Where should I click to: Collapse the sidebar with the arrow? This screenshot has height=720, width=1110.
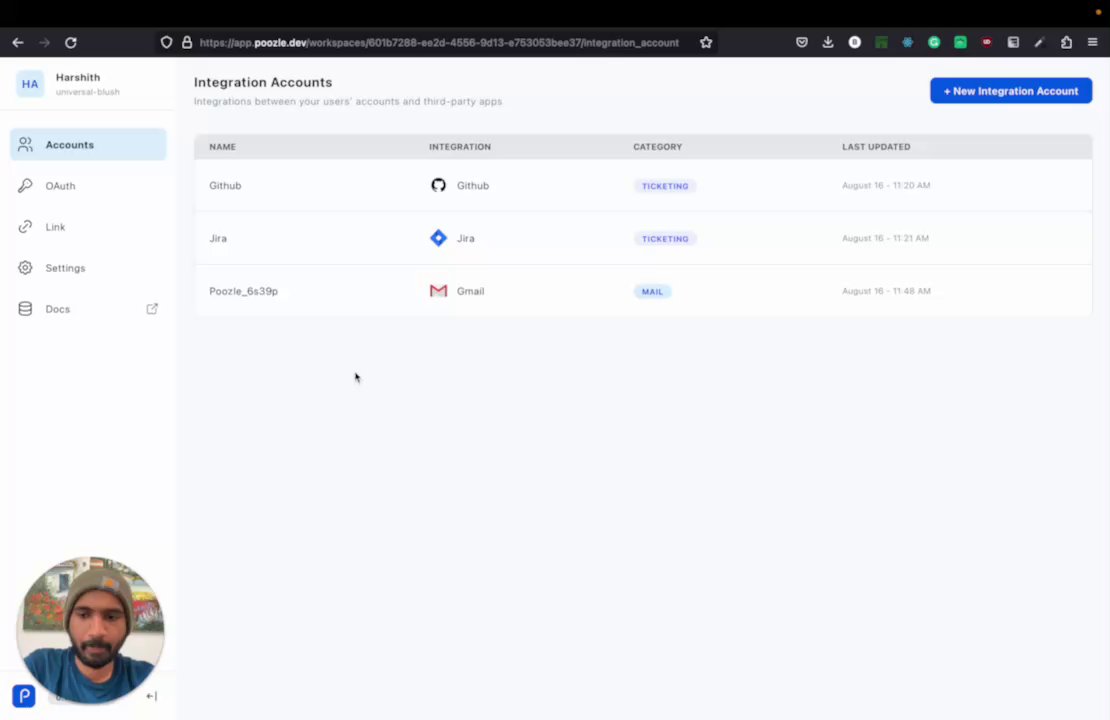click(x=151, y=696)
